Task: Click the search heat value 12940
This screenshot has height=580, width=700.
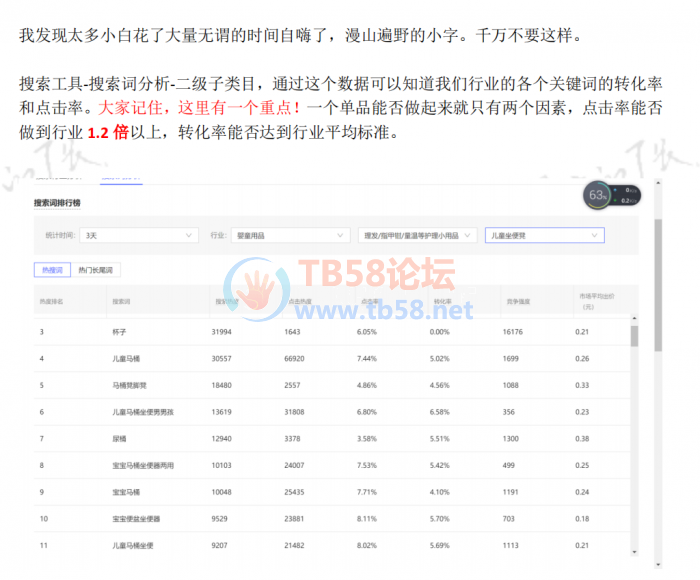Action: (x=221, y=438)
